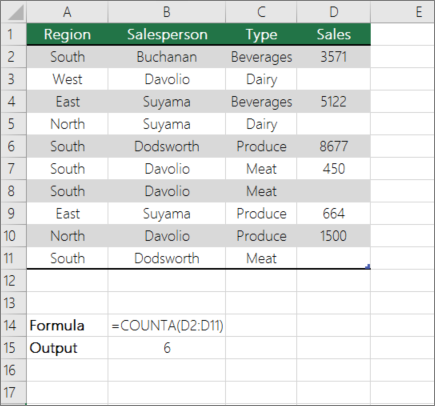Select Beverages cell in row 4

(x=261, y=101)
